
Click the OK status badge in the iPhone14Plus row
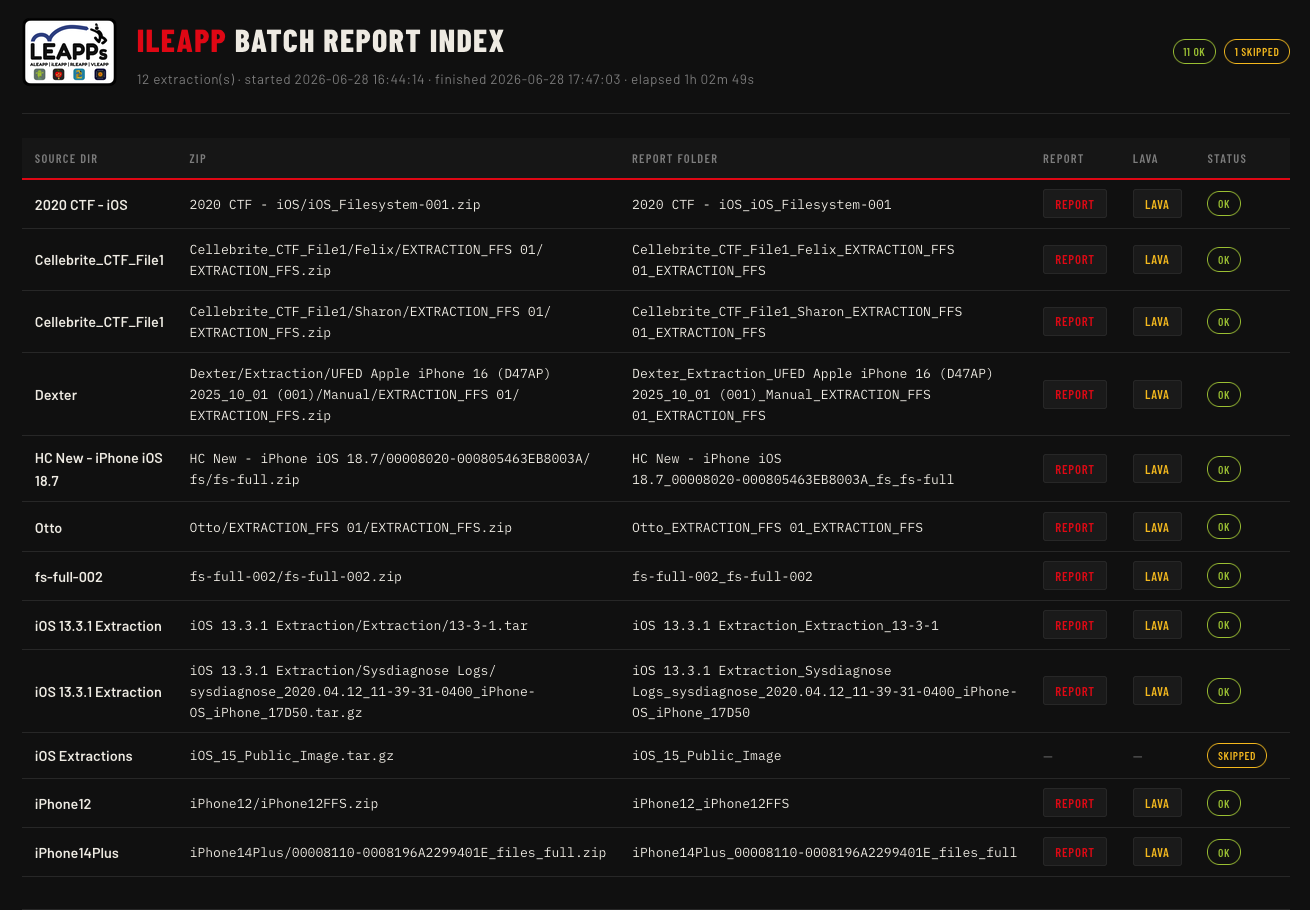pos(1224,852)
